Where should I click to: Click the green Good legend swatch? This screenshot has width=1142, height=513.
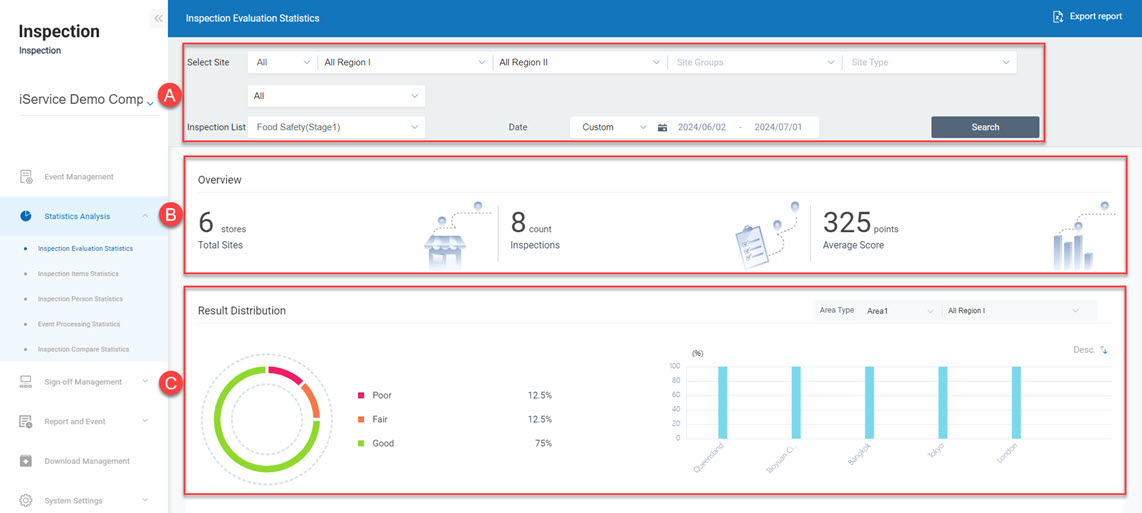tap(360, 443)
